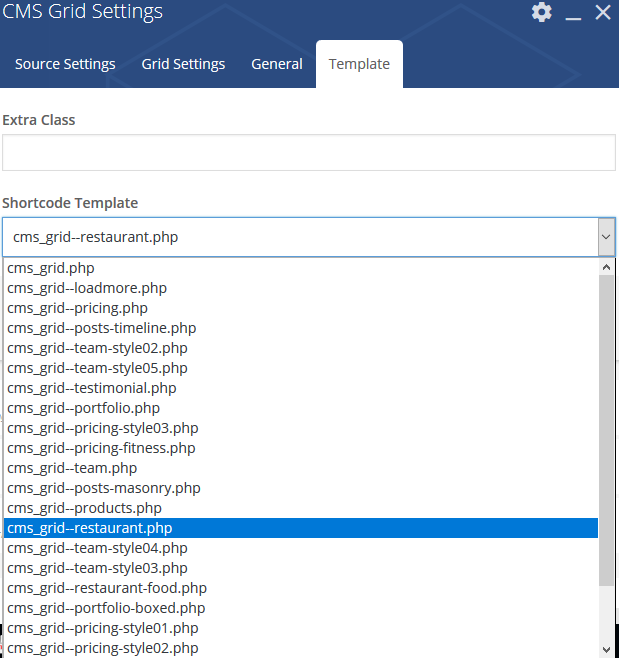The width and height of the screenshot is (619, 658).
Task: Pick cms_grid--portfolio.php template
Action: point(83,408)
